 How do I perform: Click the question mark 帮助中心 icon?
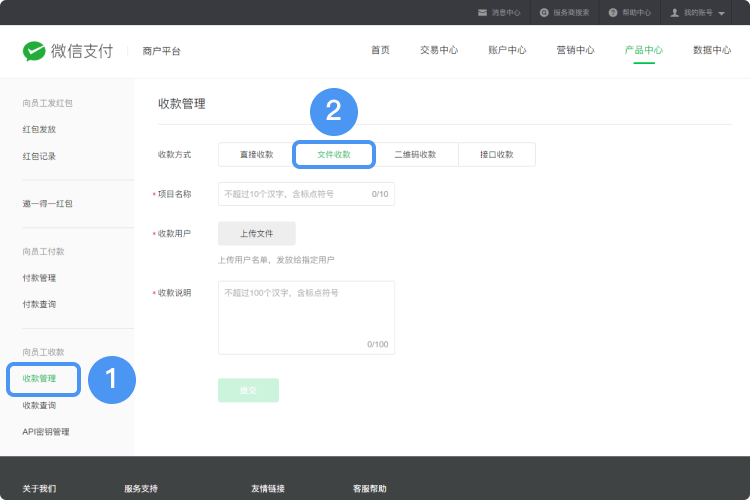[x=613, y=13]
